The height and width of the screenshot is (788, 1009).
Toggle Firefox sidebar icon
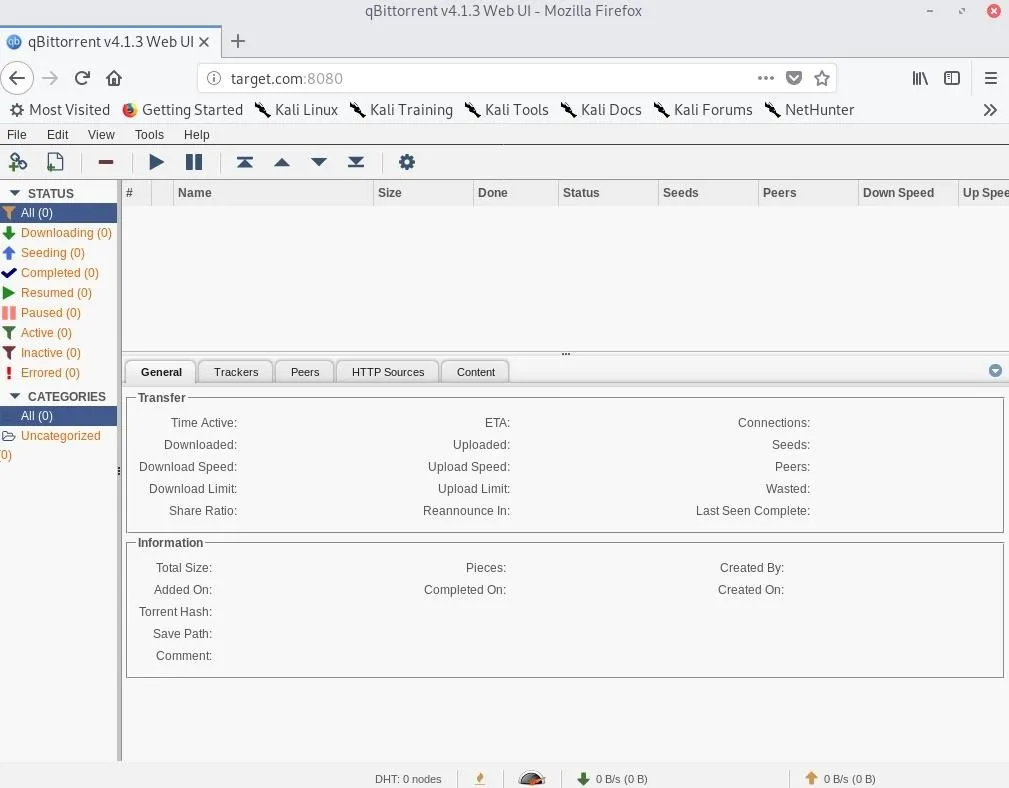click(952, 78)
